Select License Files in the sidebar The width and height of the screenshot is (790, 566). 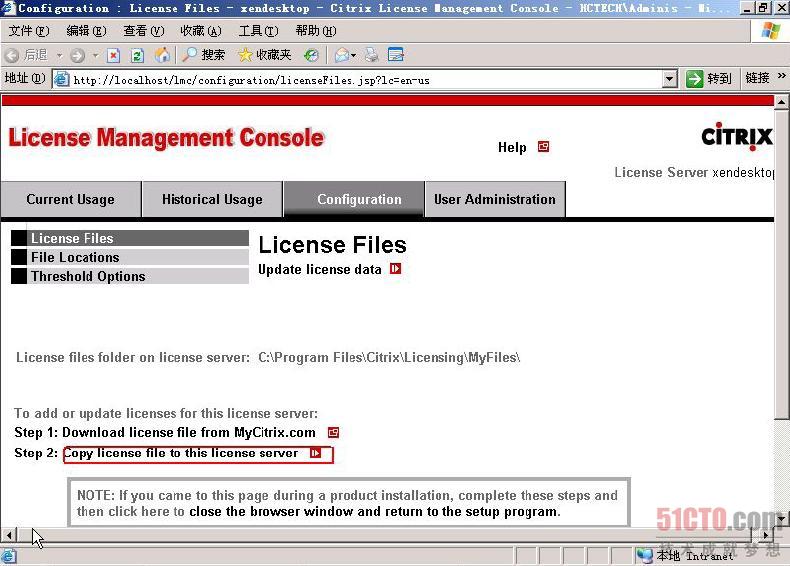tap(130, 238)
